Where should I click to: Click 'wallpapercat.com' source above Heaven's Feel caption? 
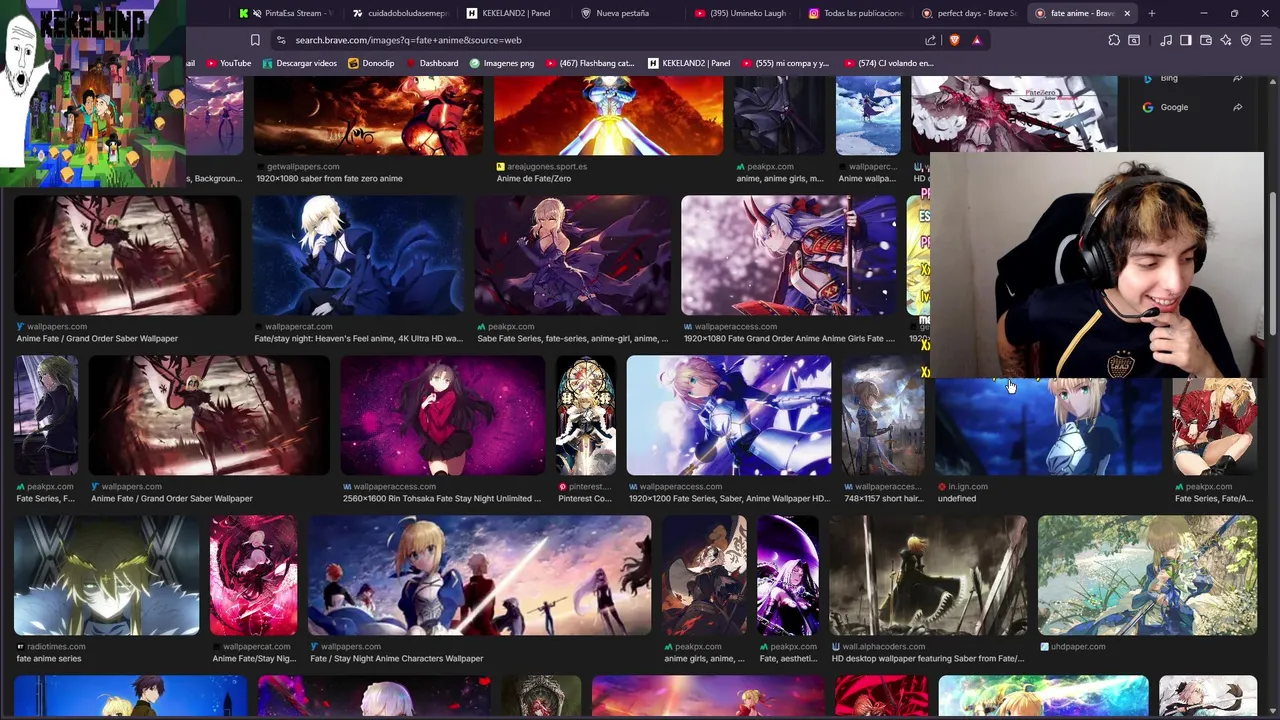tap(298, 326)
